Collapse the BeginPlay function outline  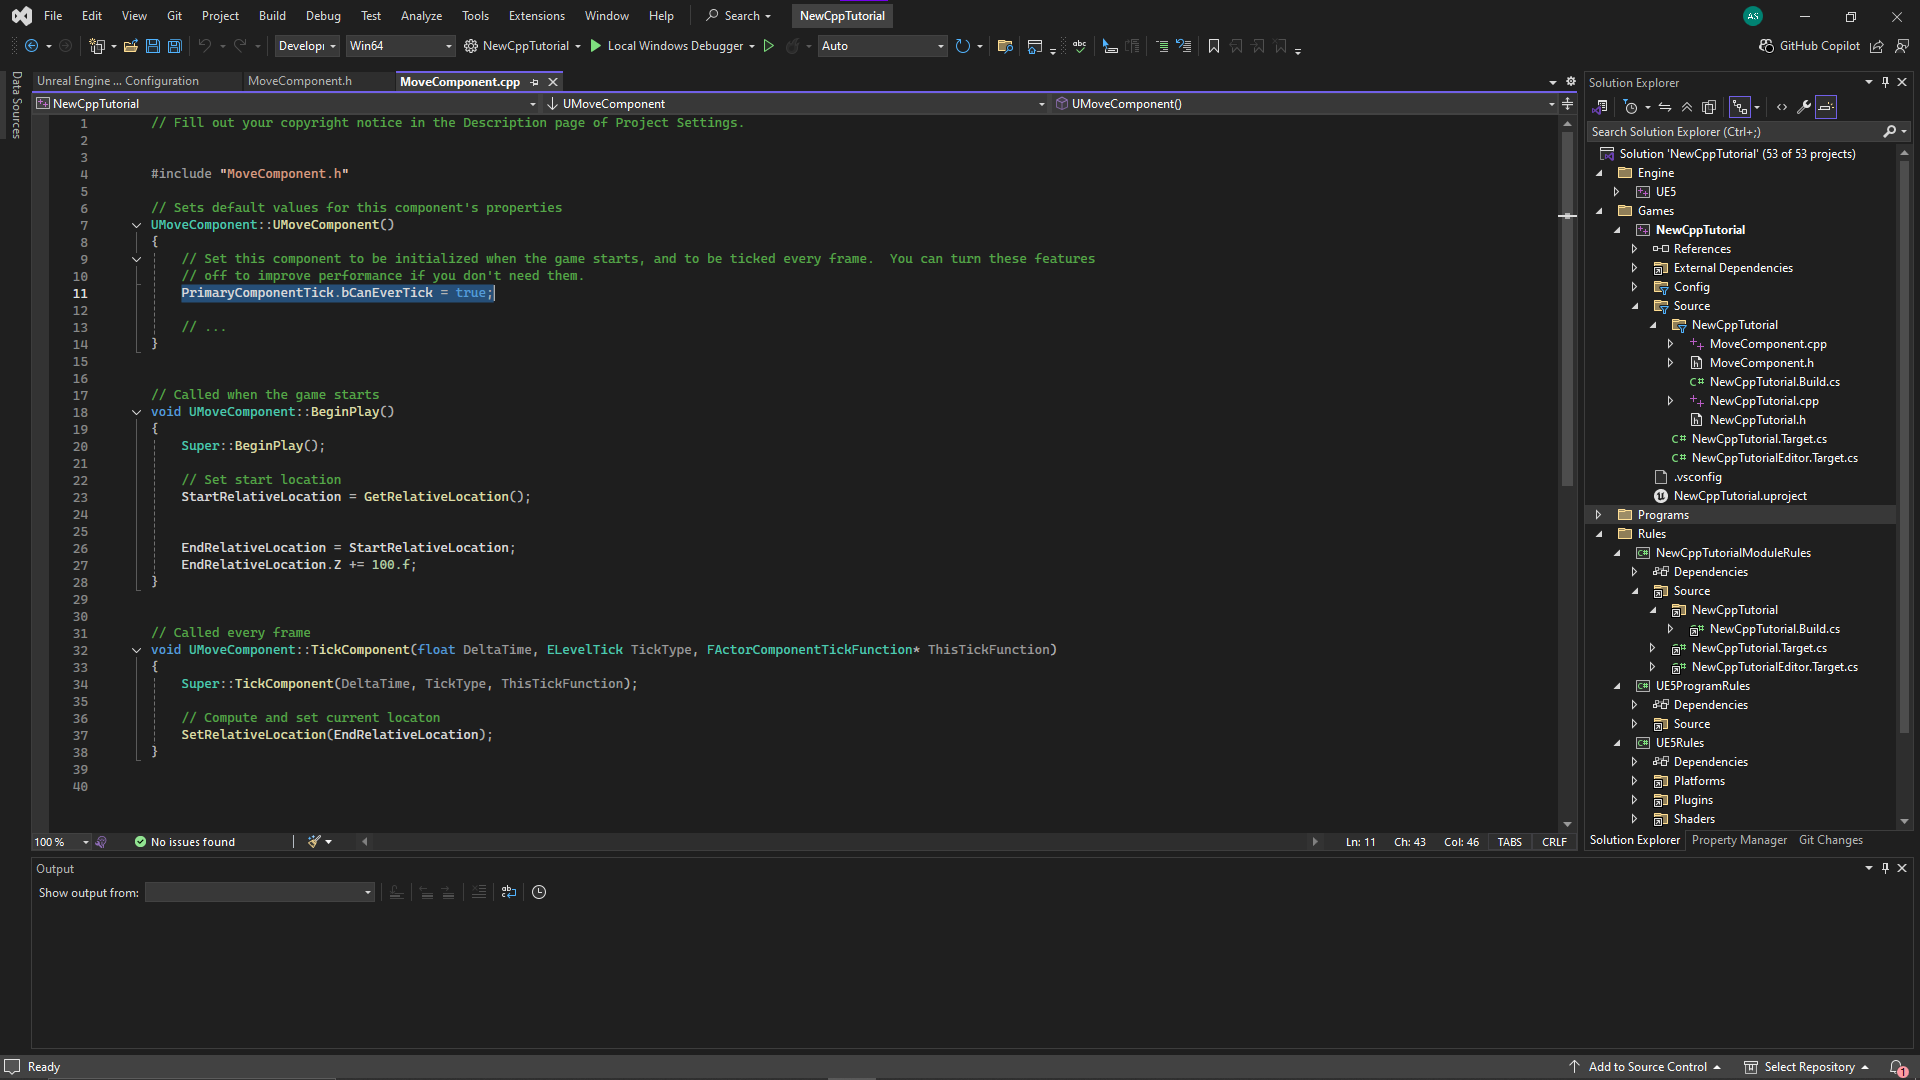click(x=136, y=412)
